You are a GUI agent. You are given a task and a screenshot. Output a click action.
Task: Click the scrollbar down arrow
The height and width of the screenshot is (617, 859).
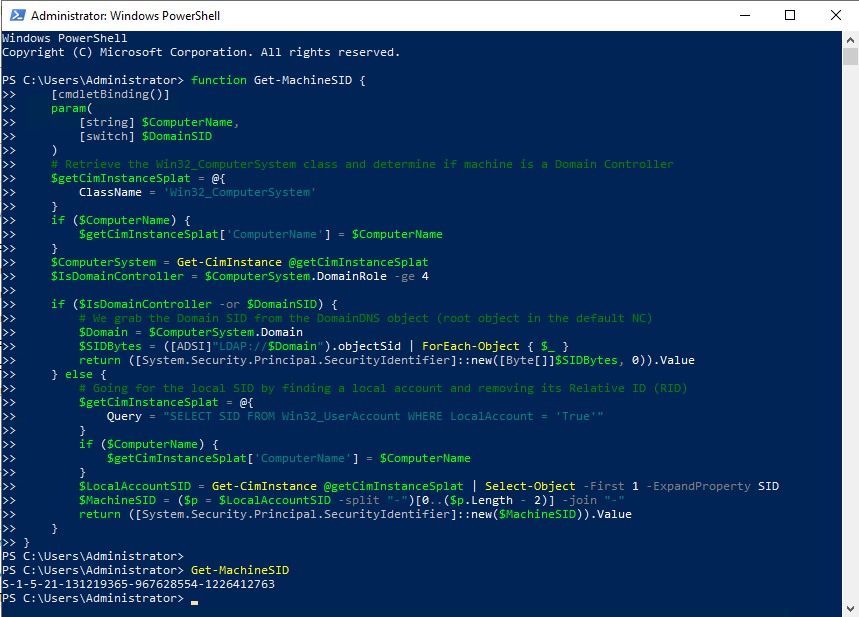(x=851, y=609)
